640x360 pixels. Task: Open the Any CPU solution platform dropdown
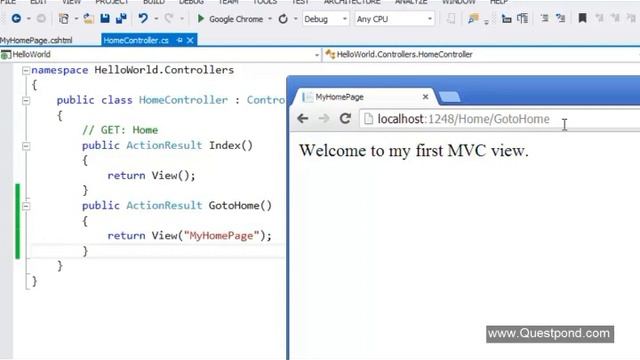tap(394, 19)
